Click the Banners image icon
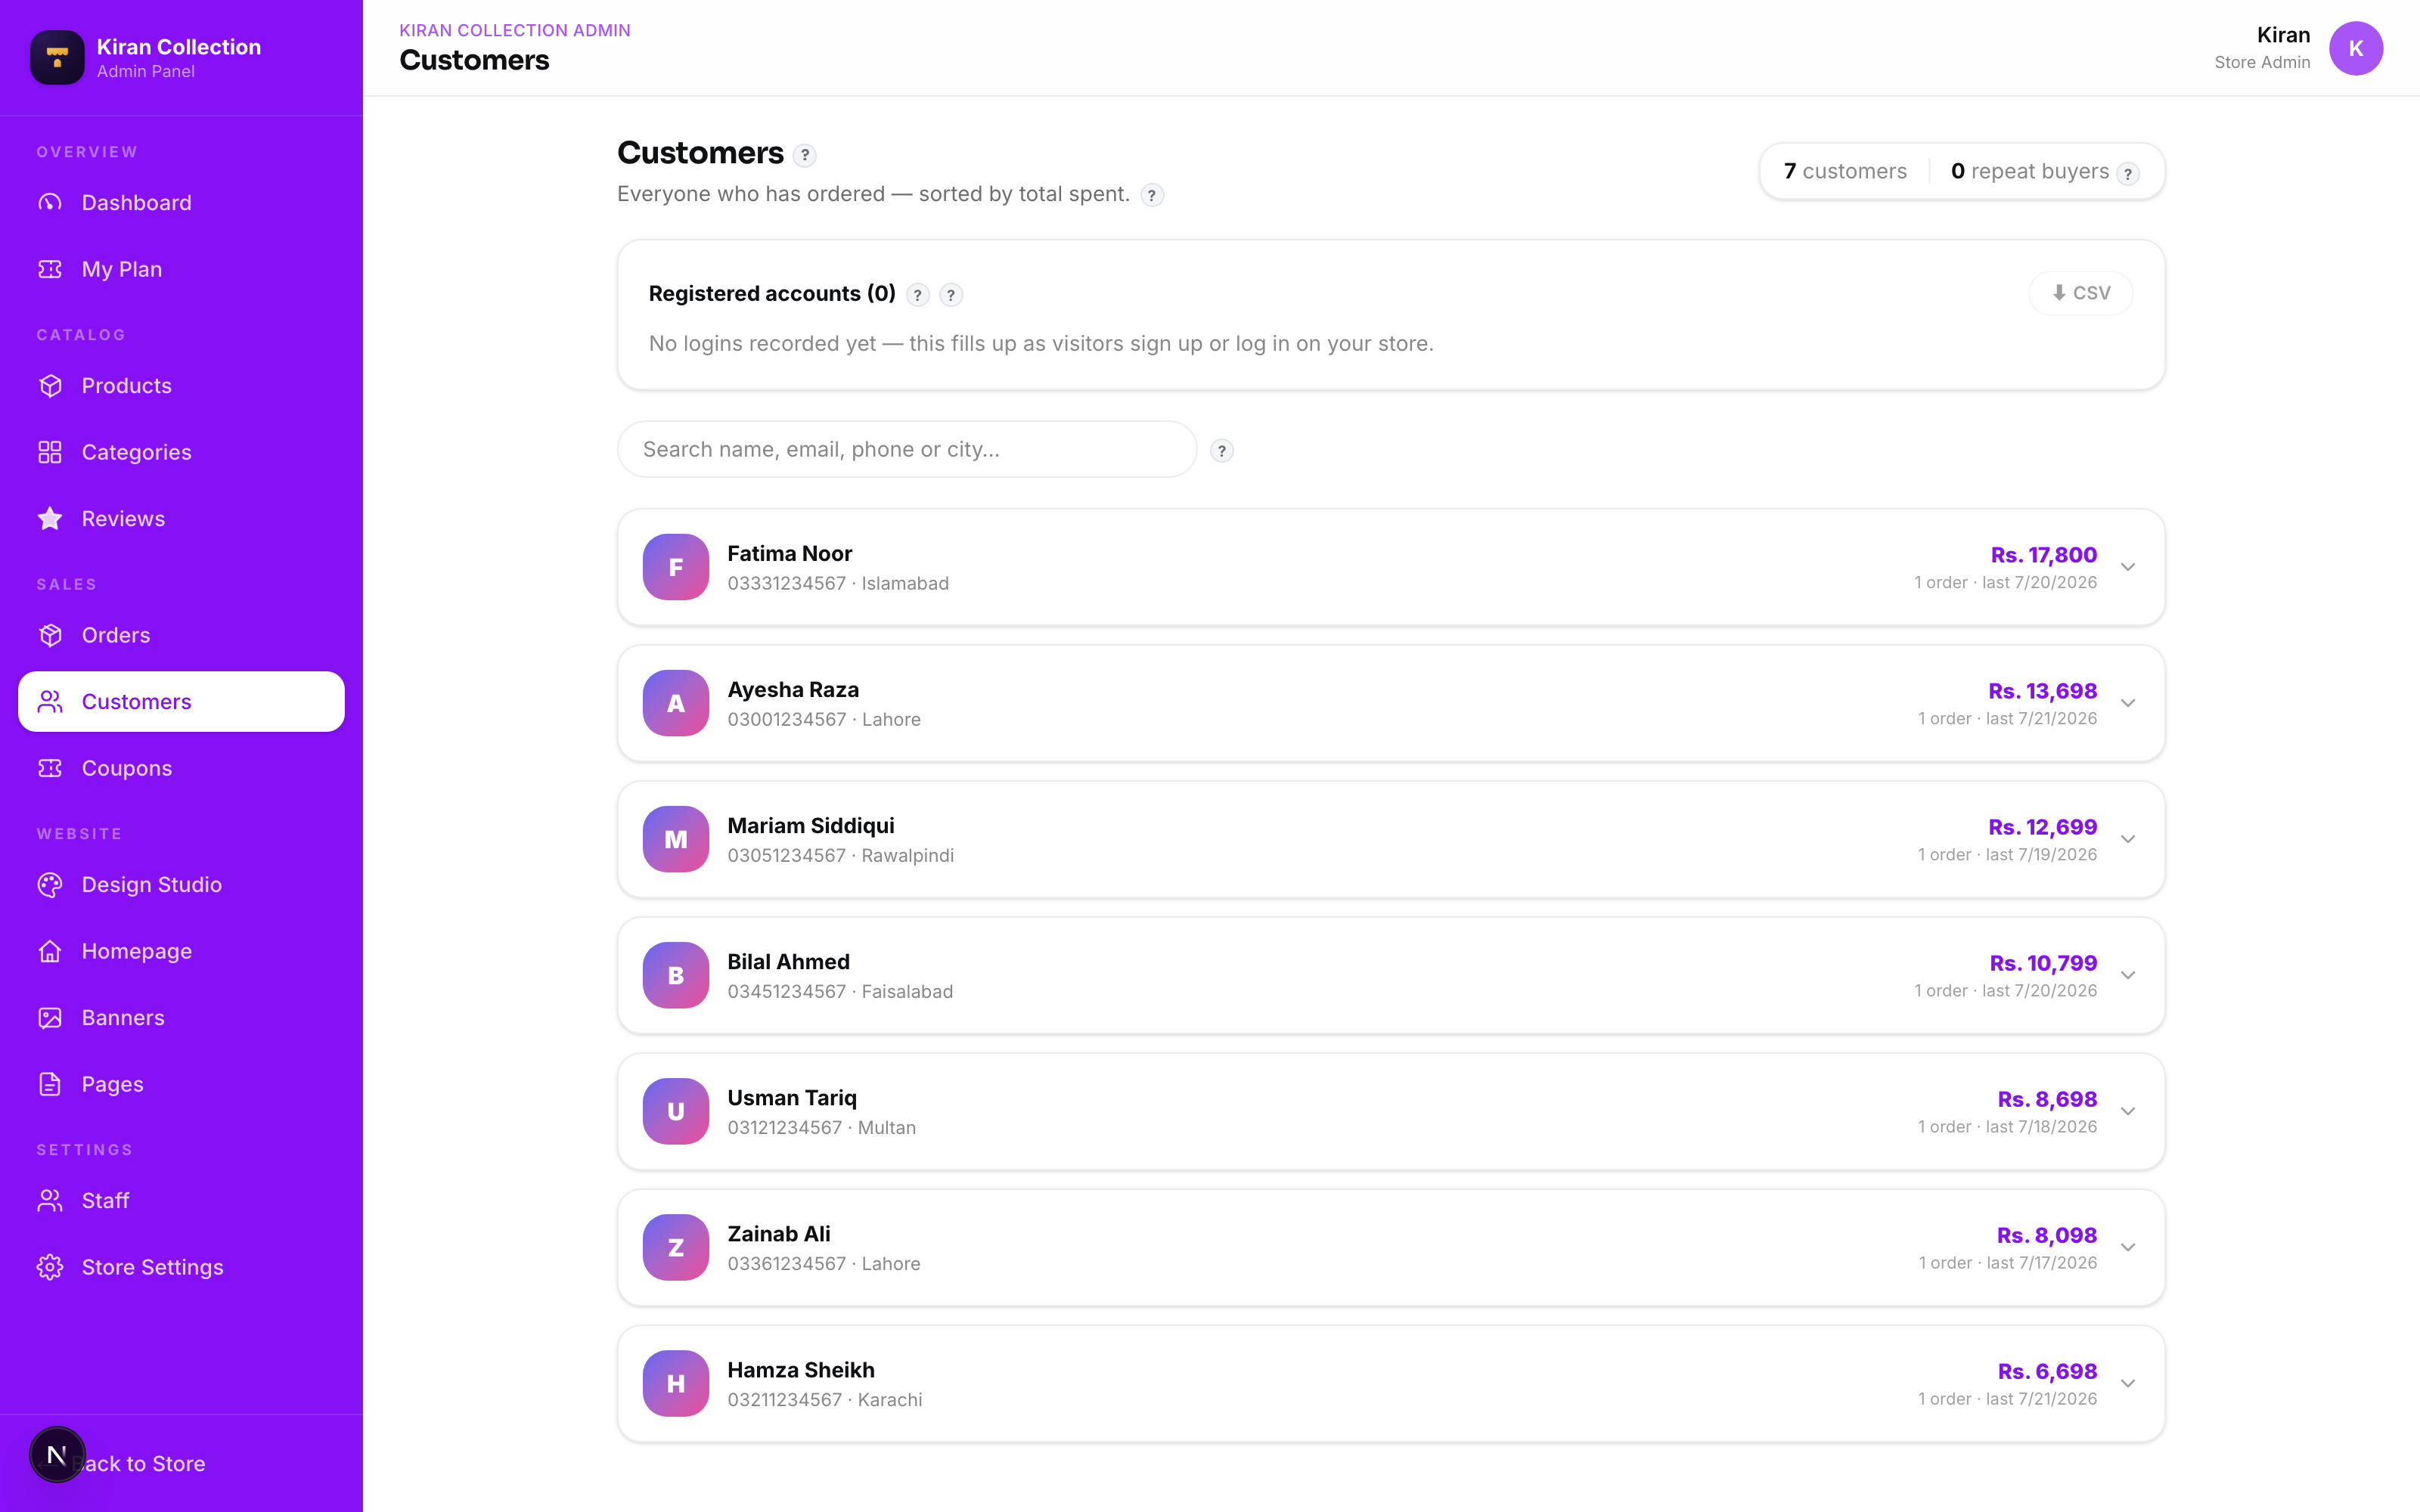2420x1512 pixels. [x=50, y=1018]
